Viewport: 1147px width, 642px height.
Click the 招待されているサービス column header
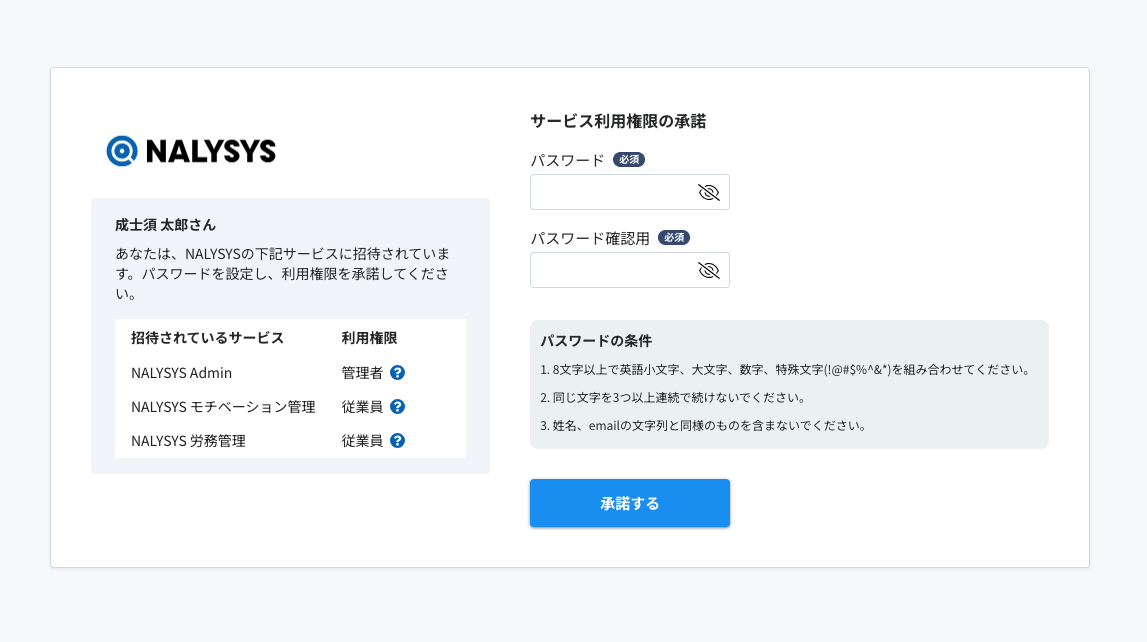207,338
